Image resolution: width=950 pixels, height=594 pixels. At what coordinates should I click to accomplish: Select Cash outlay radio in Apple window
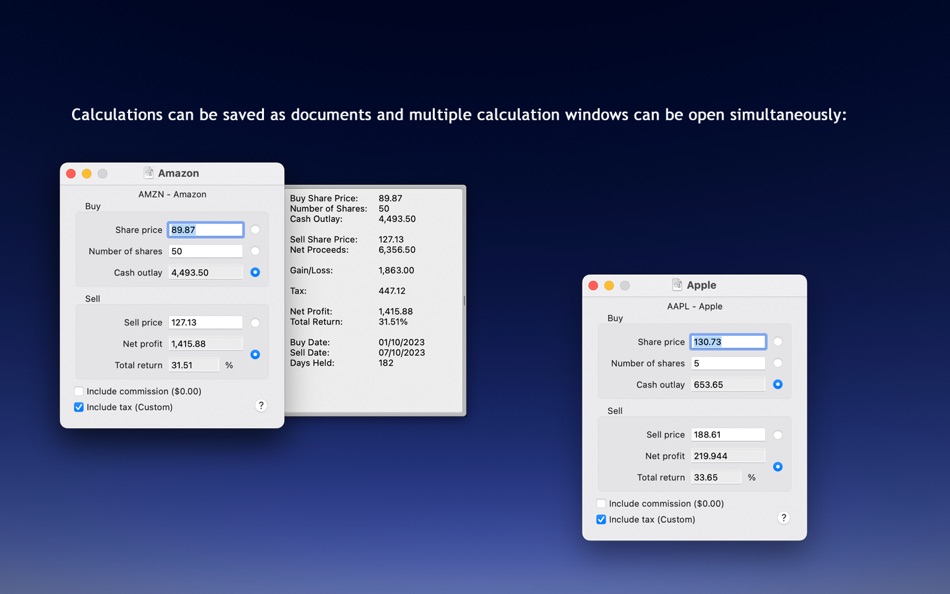[778, 384]
